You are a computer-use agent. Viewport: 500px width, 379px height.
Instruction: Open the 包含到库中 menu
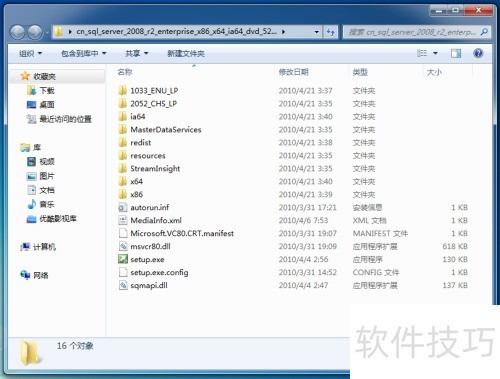(x=84, y=53)
